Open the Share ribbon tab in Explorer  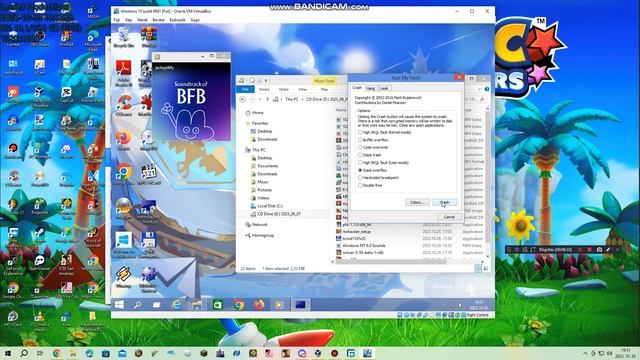click(284, 89)
